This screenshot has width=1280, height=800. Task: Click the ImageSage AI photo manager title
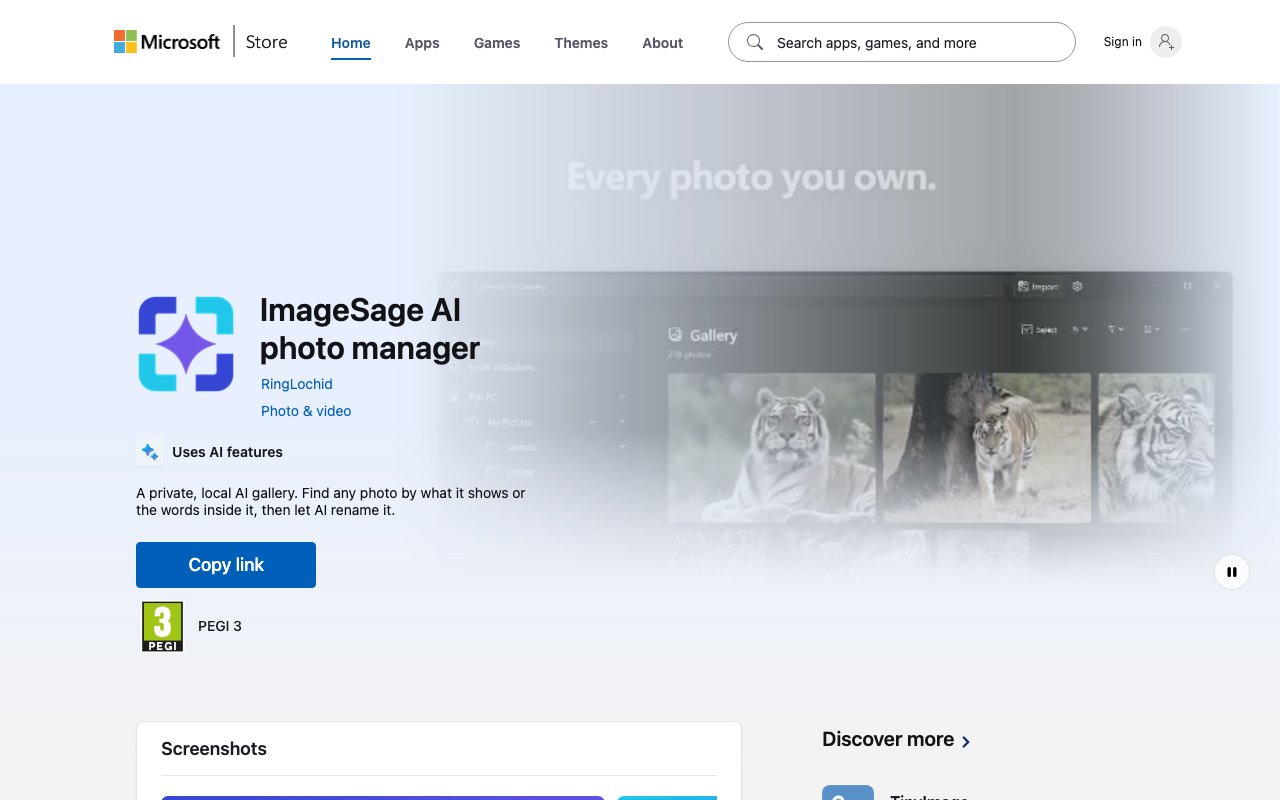(x=370, y=329)
